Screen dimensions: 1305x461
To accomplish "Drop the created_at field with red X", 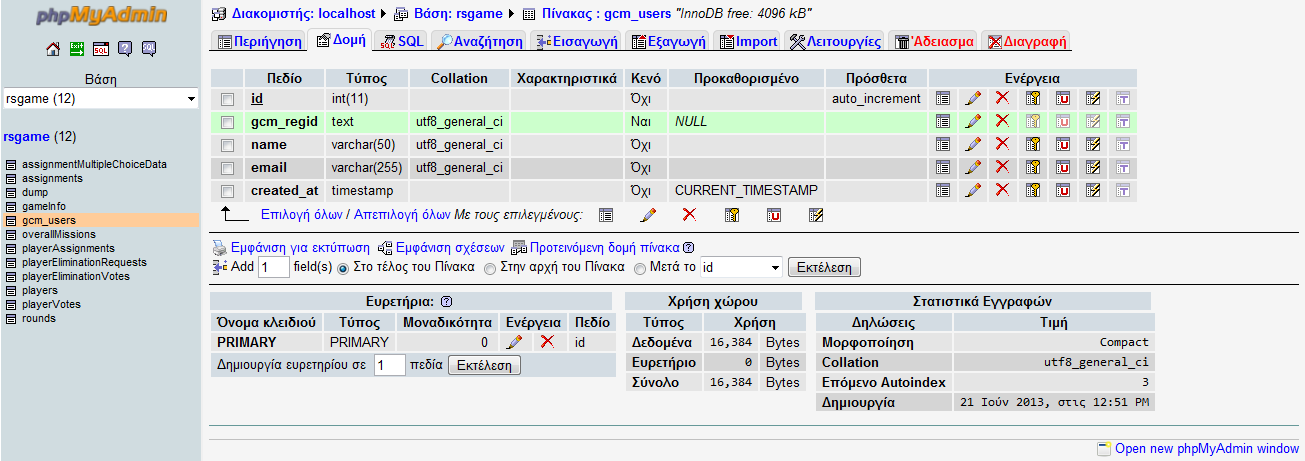I will tap(1002, 190).
